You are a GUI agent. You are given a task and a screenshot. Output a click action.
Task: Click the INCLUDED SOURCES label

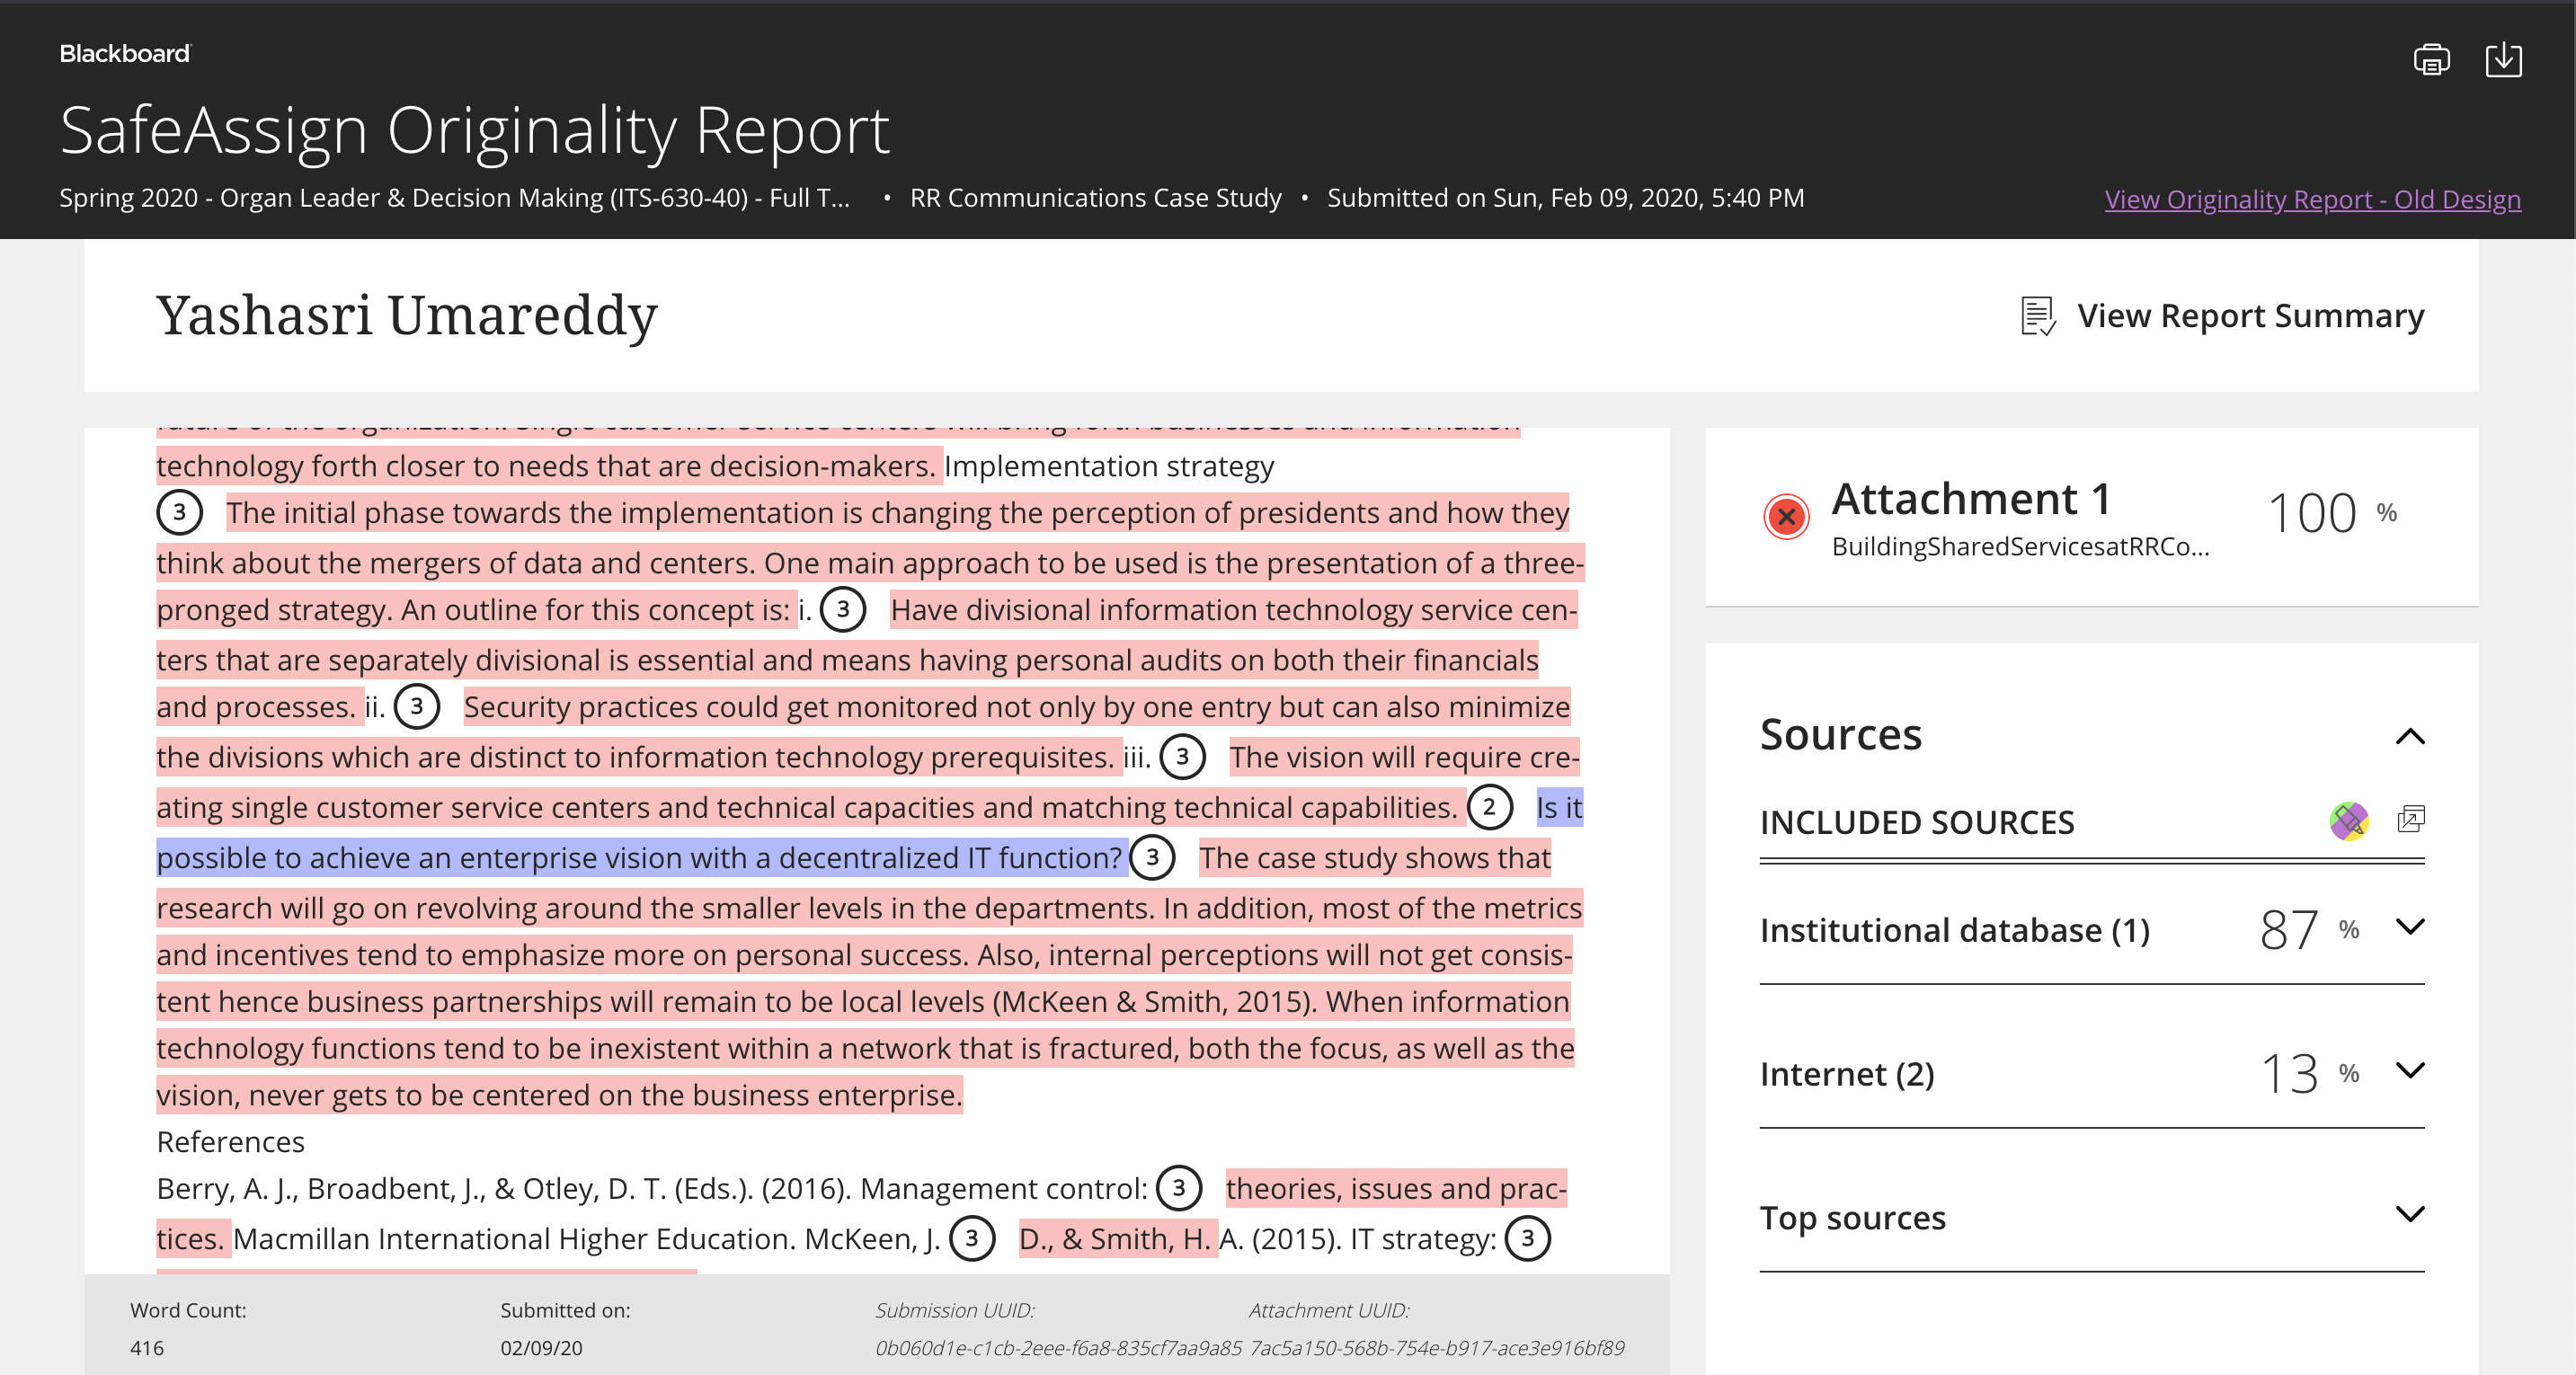tap(1917, 822)
